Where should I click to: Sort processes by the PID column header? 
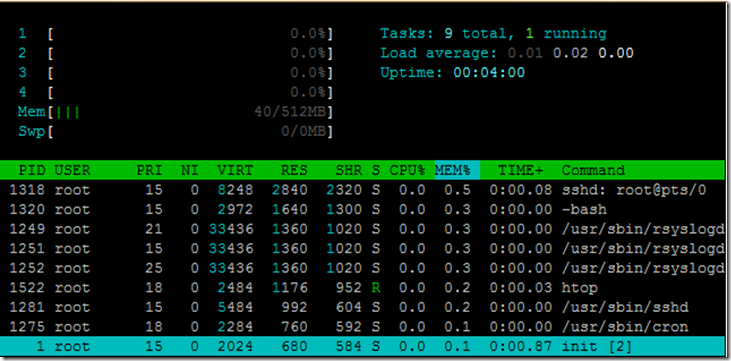[x=32, y=170]
